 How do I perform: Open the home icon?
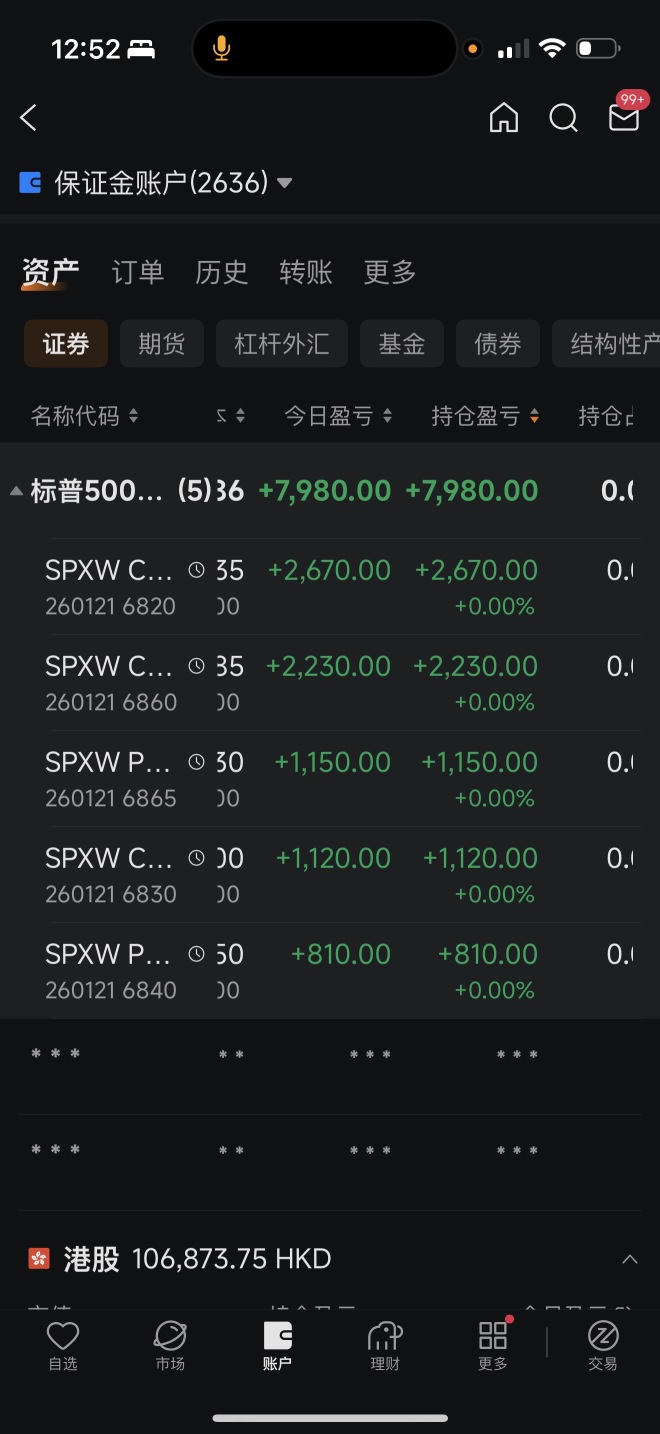(x=504, y=118)
